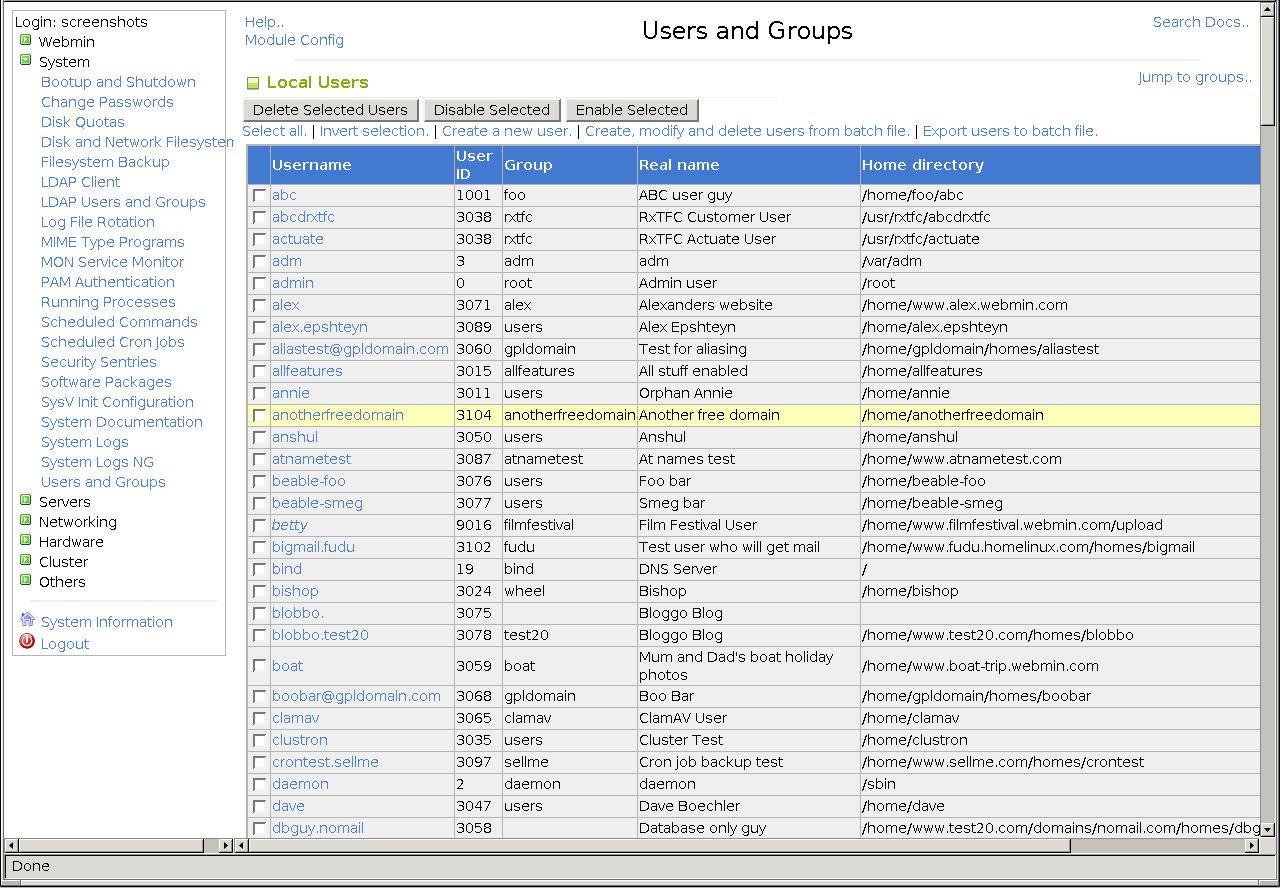The width and height of the screenshot is (1280, 888).
Task: Click the green arrow icon next to Networking
Action: (26, 521)
